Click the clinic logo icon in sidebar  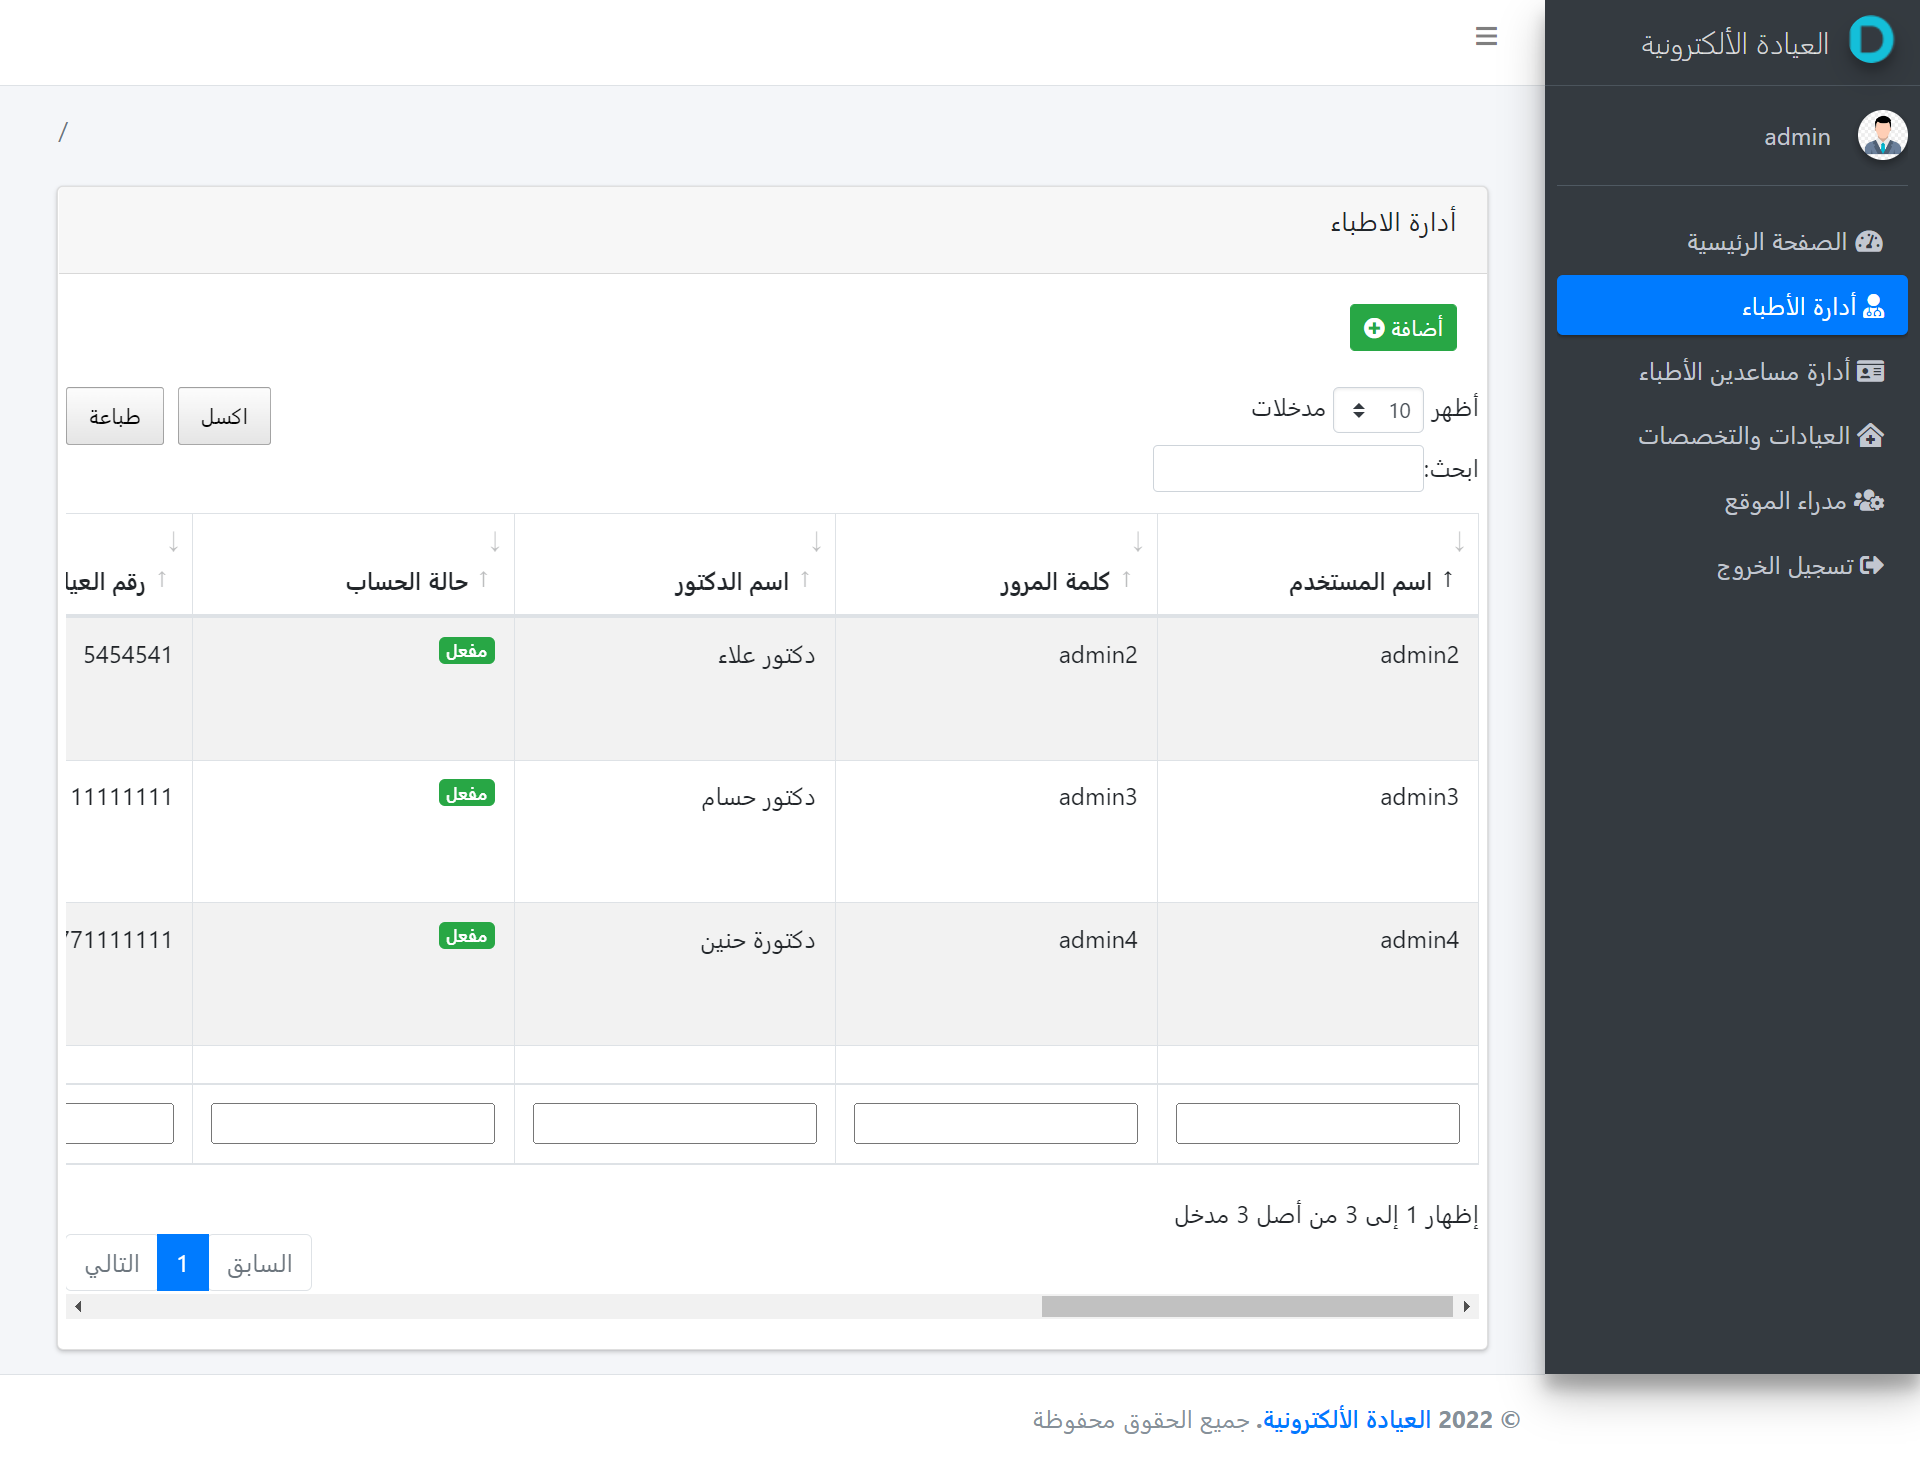tap(1871, 41)
